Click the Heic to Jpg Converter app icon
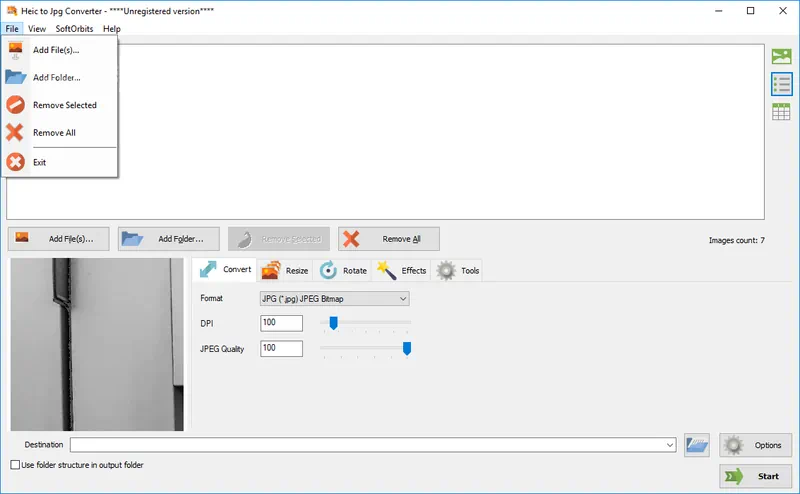 12,10
